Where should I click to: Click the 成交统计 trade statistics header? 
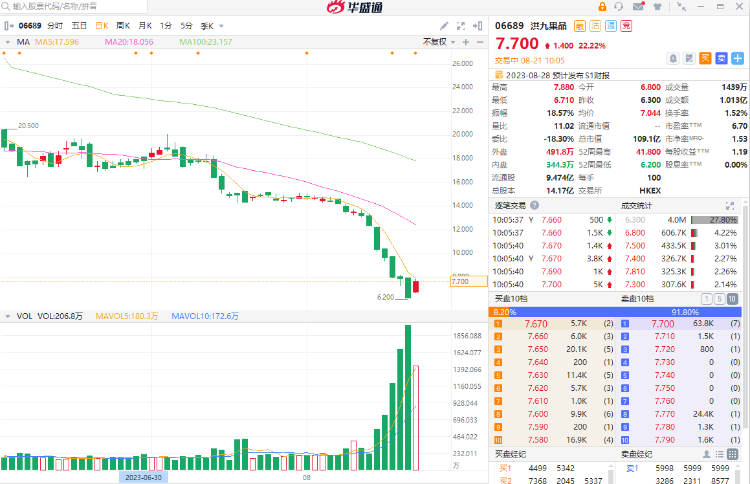636,206
